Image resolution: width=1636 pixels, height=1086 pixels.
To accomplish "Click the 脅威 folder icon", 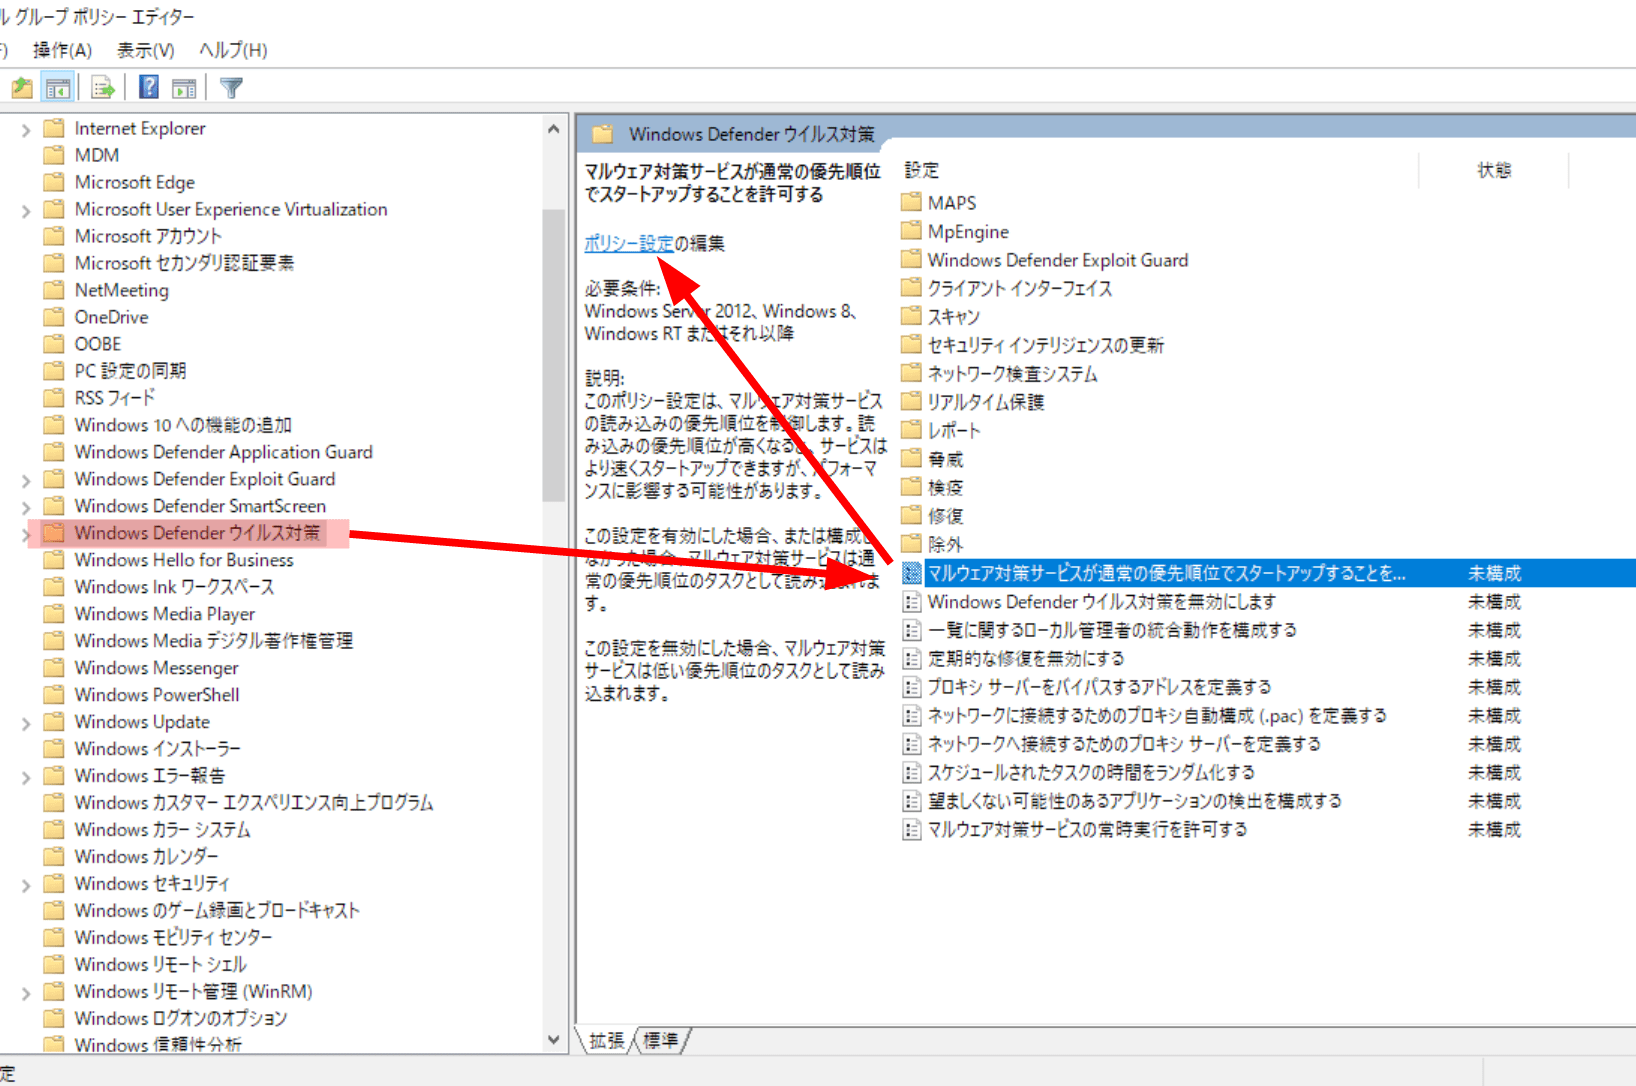I will coord(911,459).
